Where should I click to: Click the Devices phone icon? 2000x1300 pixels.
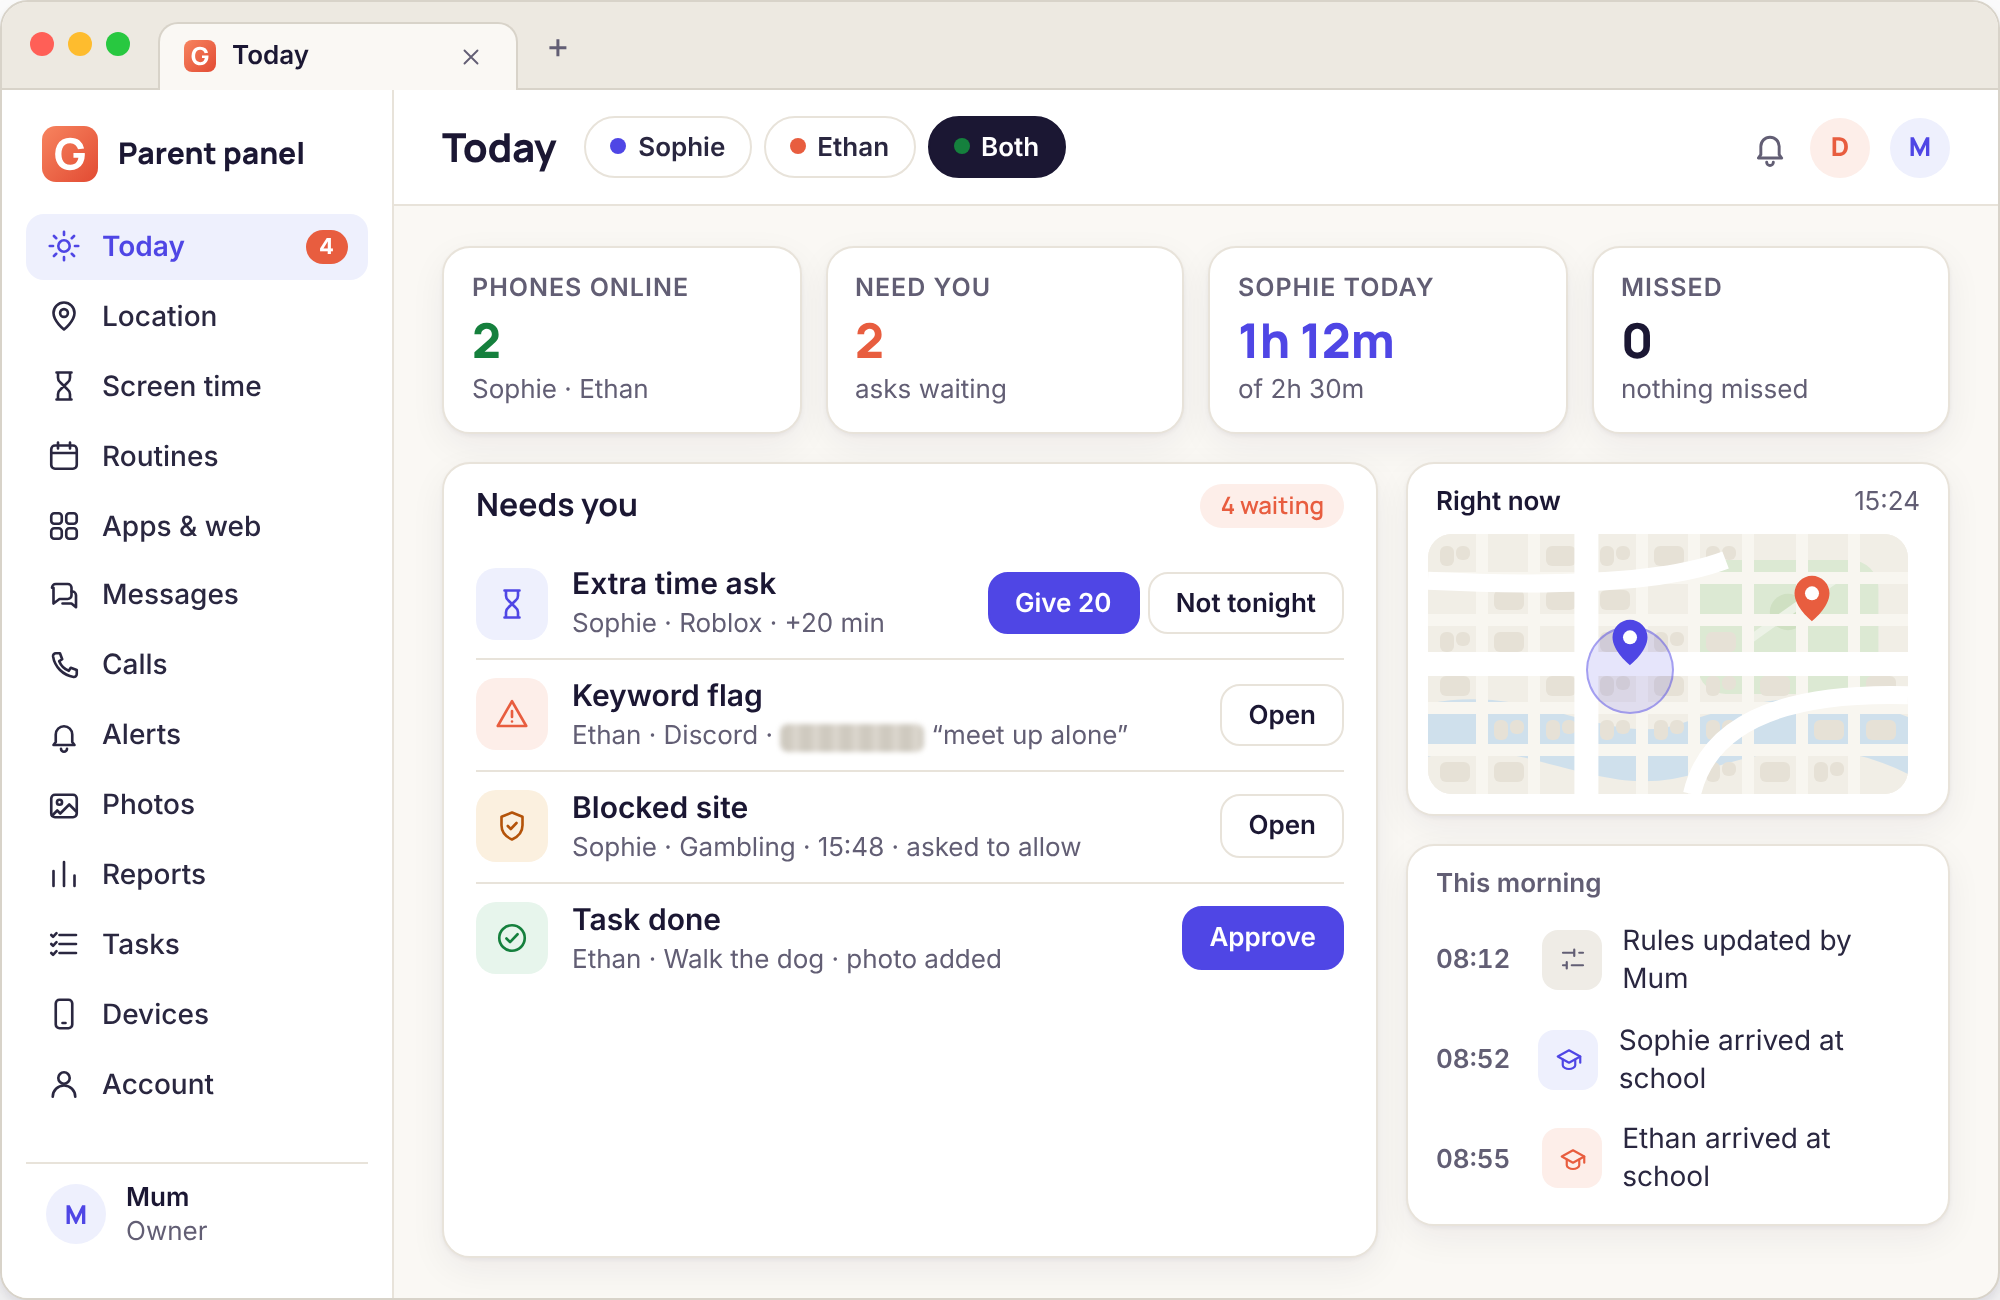64,1014
